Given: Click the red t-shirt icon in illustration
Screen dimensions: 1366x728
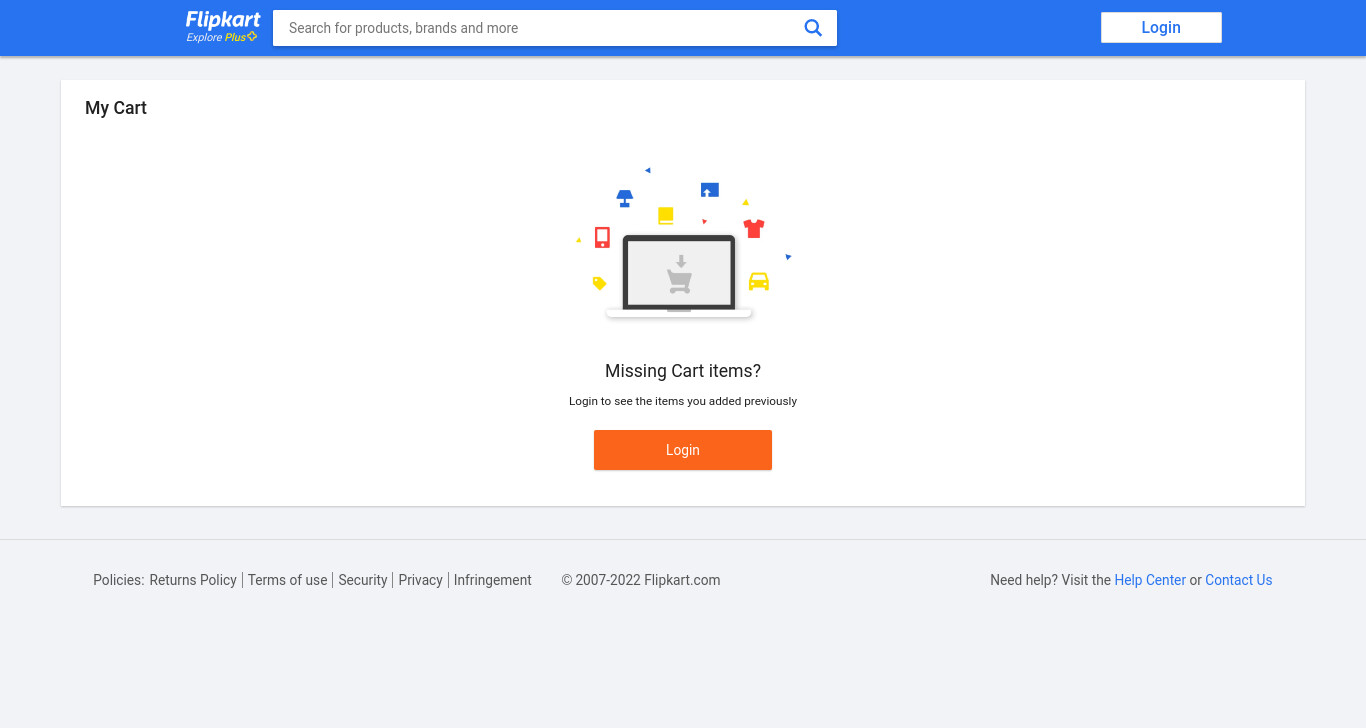Looking at the screenshot, I should [x=754, y=228].
